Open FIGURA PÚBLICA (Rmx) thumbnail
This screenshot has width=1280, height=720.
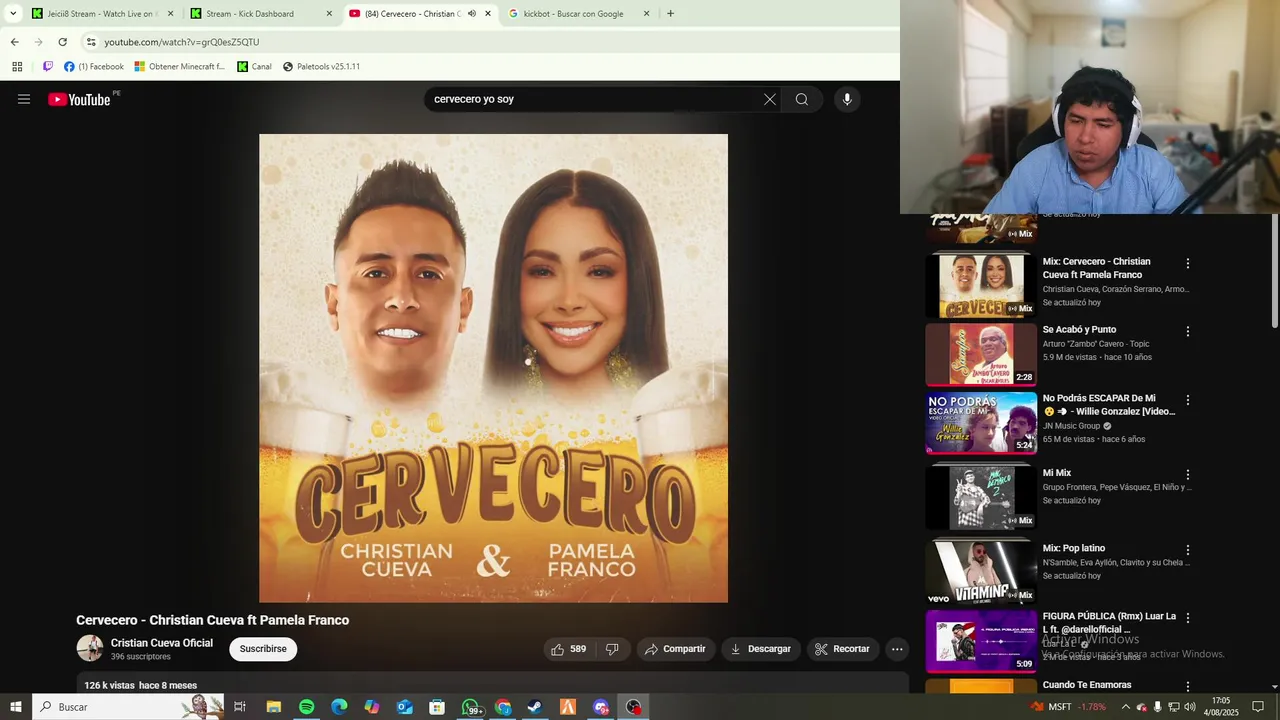[981, 640]
